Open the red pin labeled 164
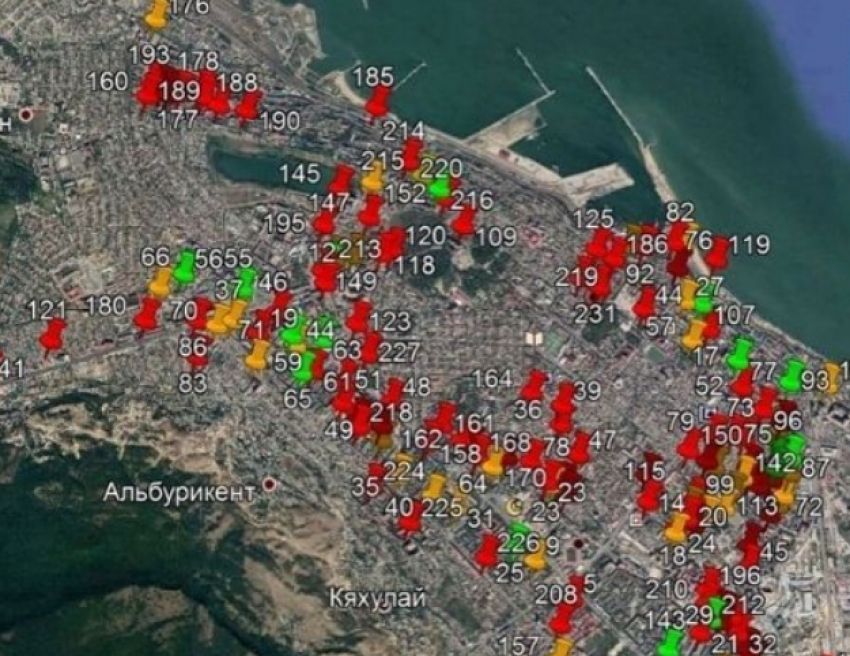850x656 pixels. tap(533, 386)
